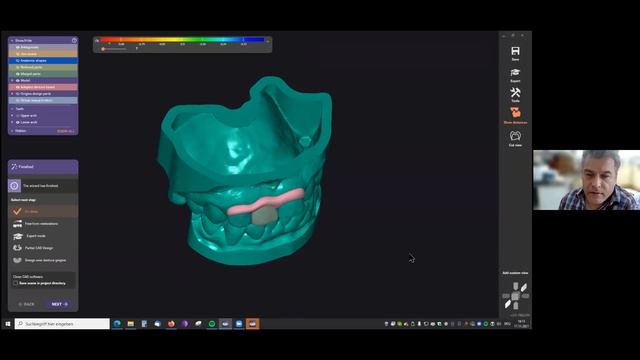Image resolution: width=640 pixels, height=360 pixels.
Task: Select the bottom light-blue layer row
Action: point(43,100)
